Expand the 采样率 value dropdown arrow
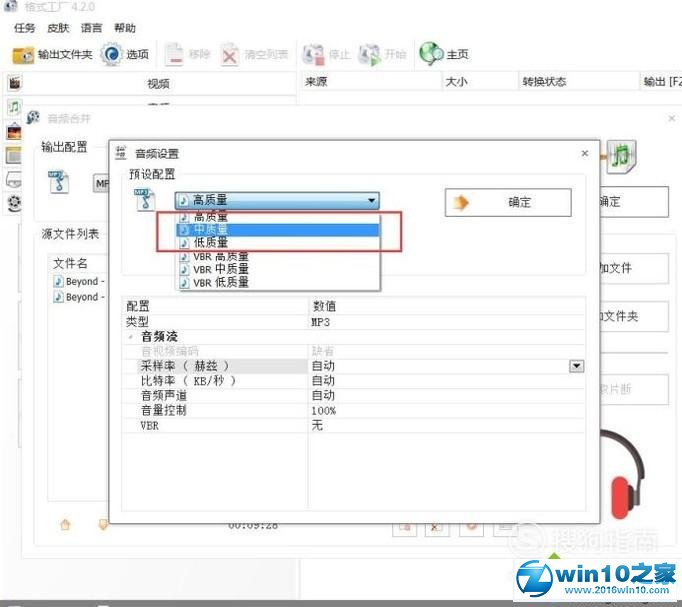682x607 pixels. tap(576, 366)
